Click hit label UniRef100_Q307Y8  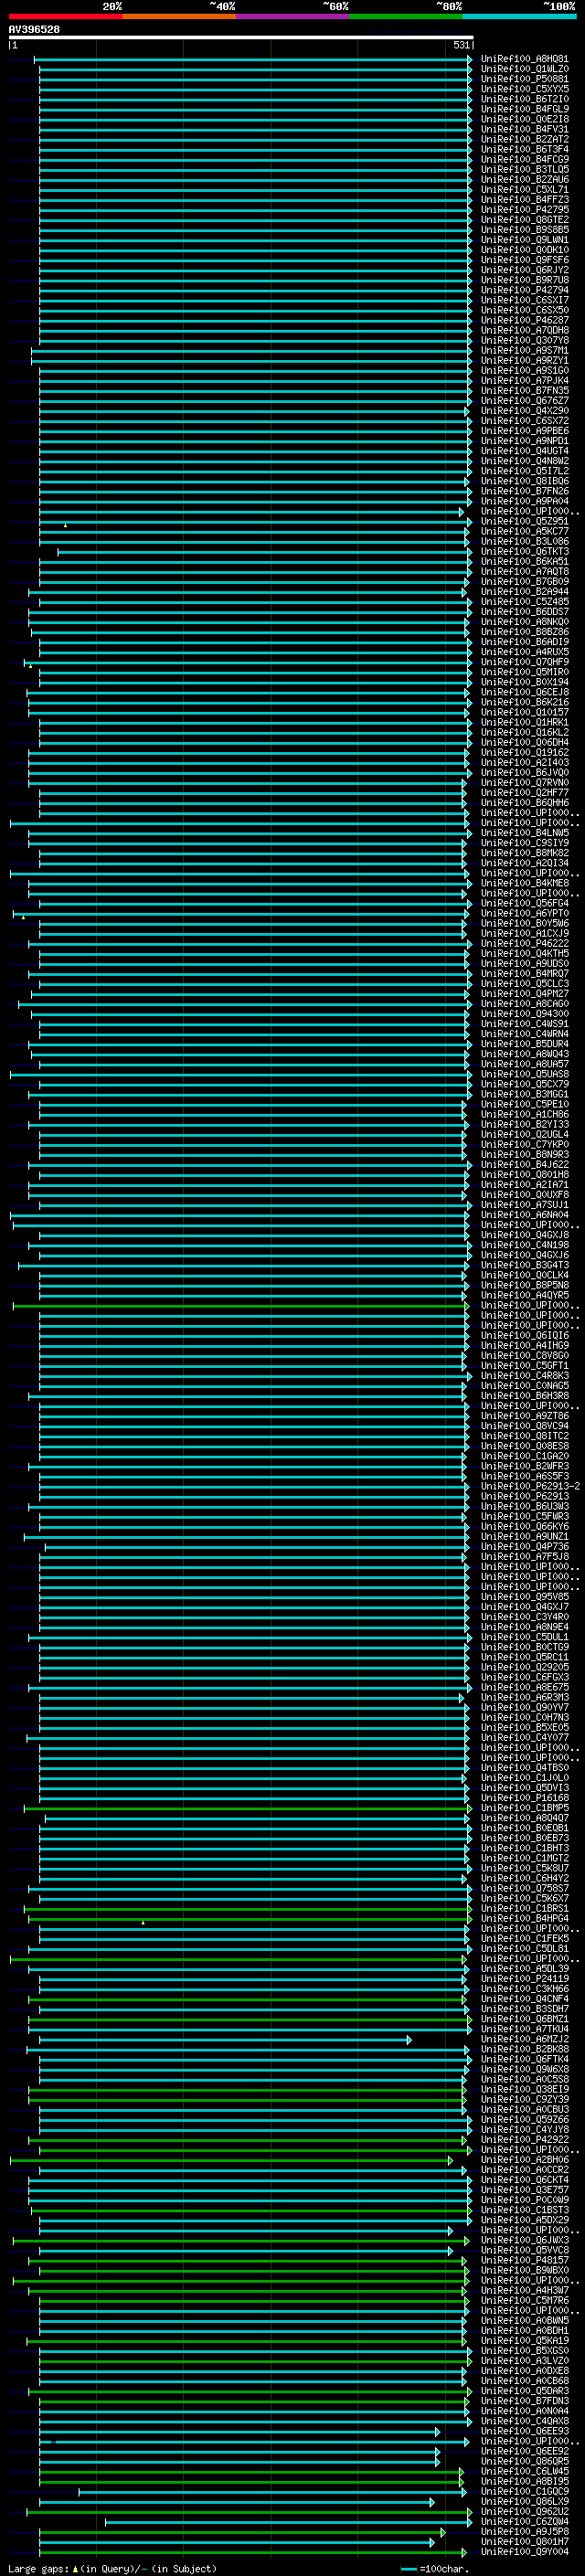pyautogui.click(x=524, y=340)
